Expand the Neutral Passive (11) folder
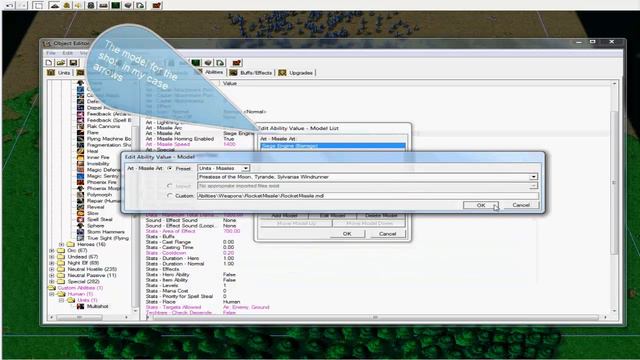This screenshot has width=640, height=360. 52,276
